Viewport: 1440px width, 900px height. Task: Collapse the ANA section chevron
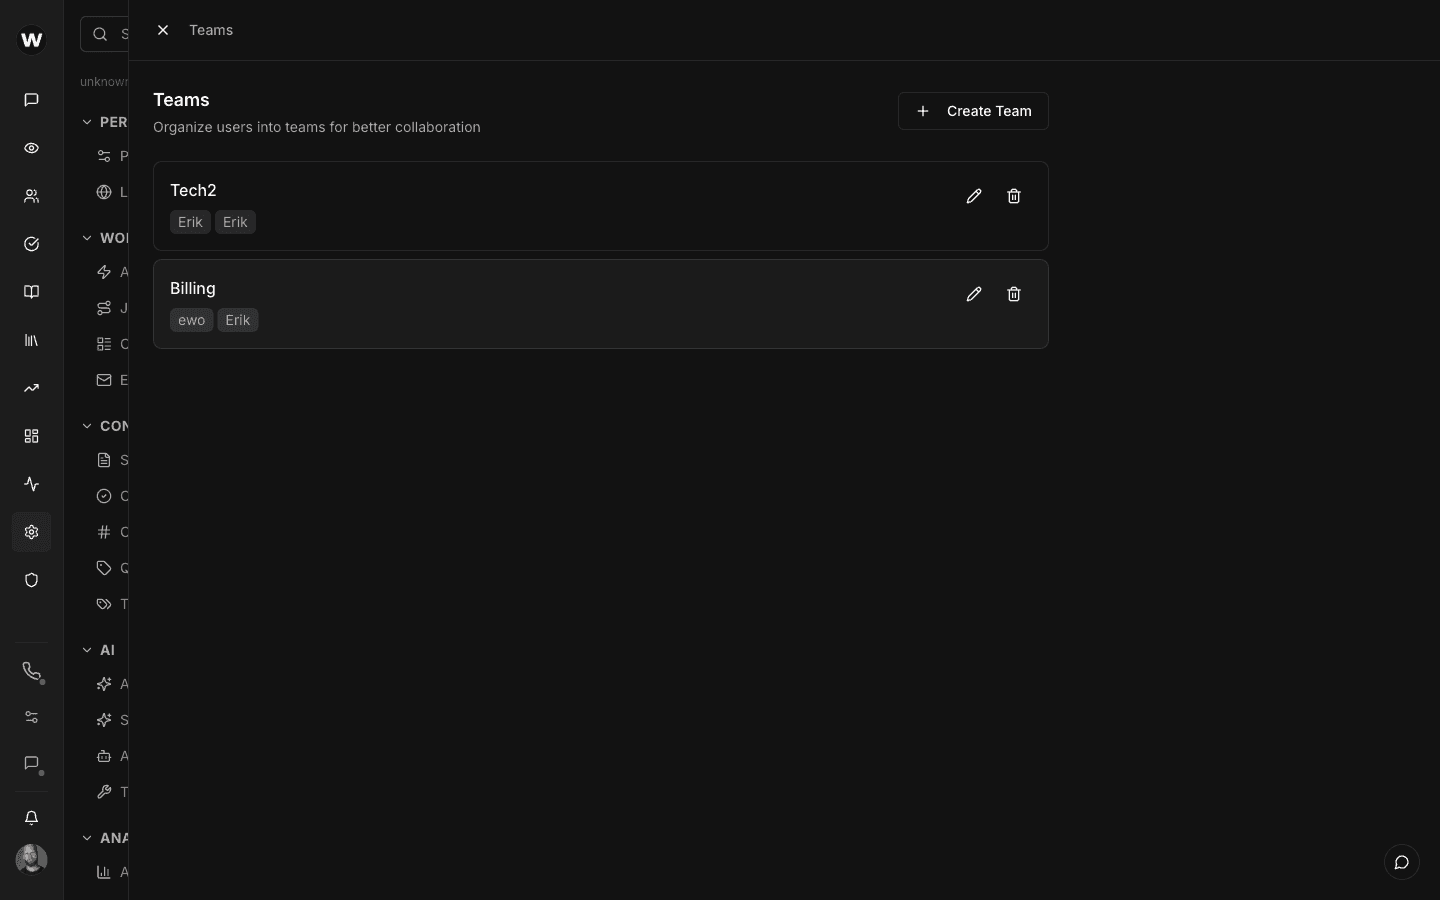point(87,838)
